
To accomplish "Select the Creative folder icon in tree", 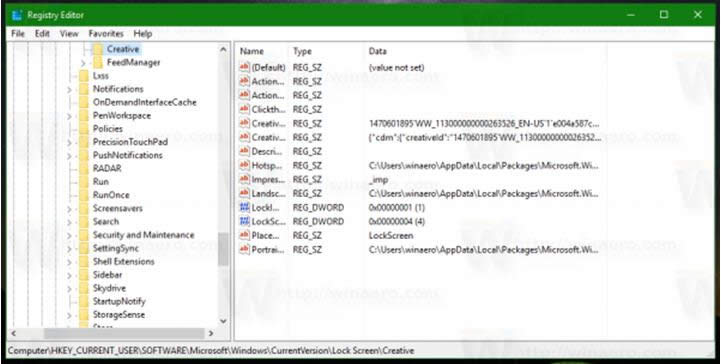I will point(97,49).
